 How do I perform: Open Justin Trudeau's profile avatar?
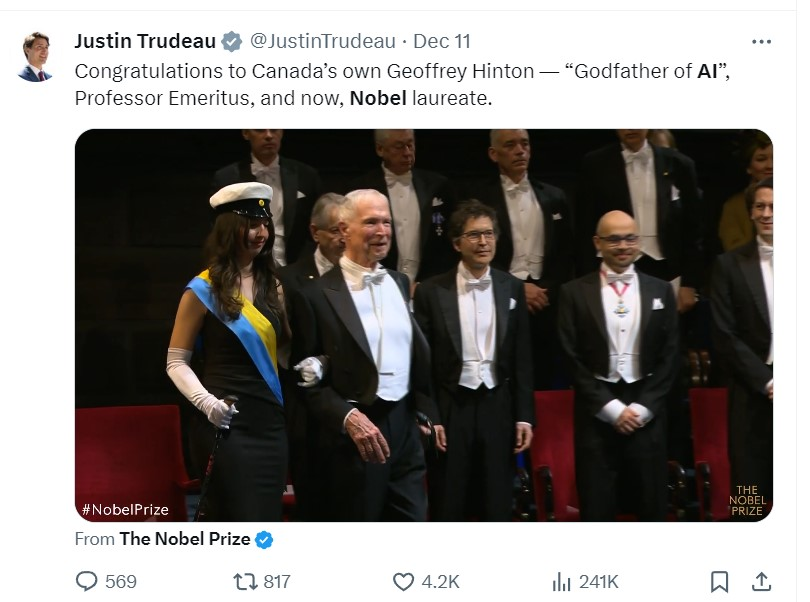point(36,56)
